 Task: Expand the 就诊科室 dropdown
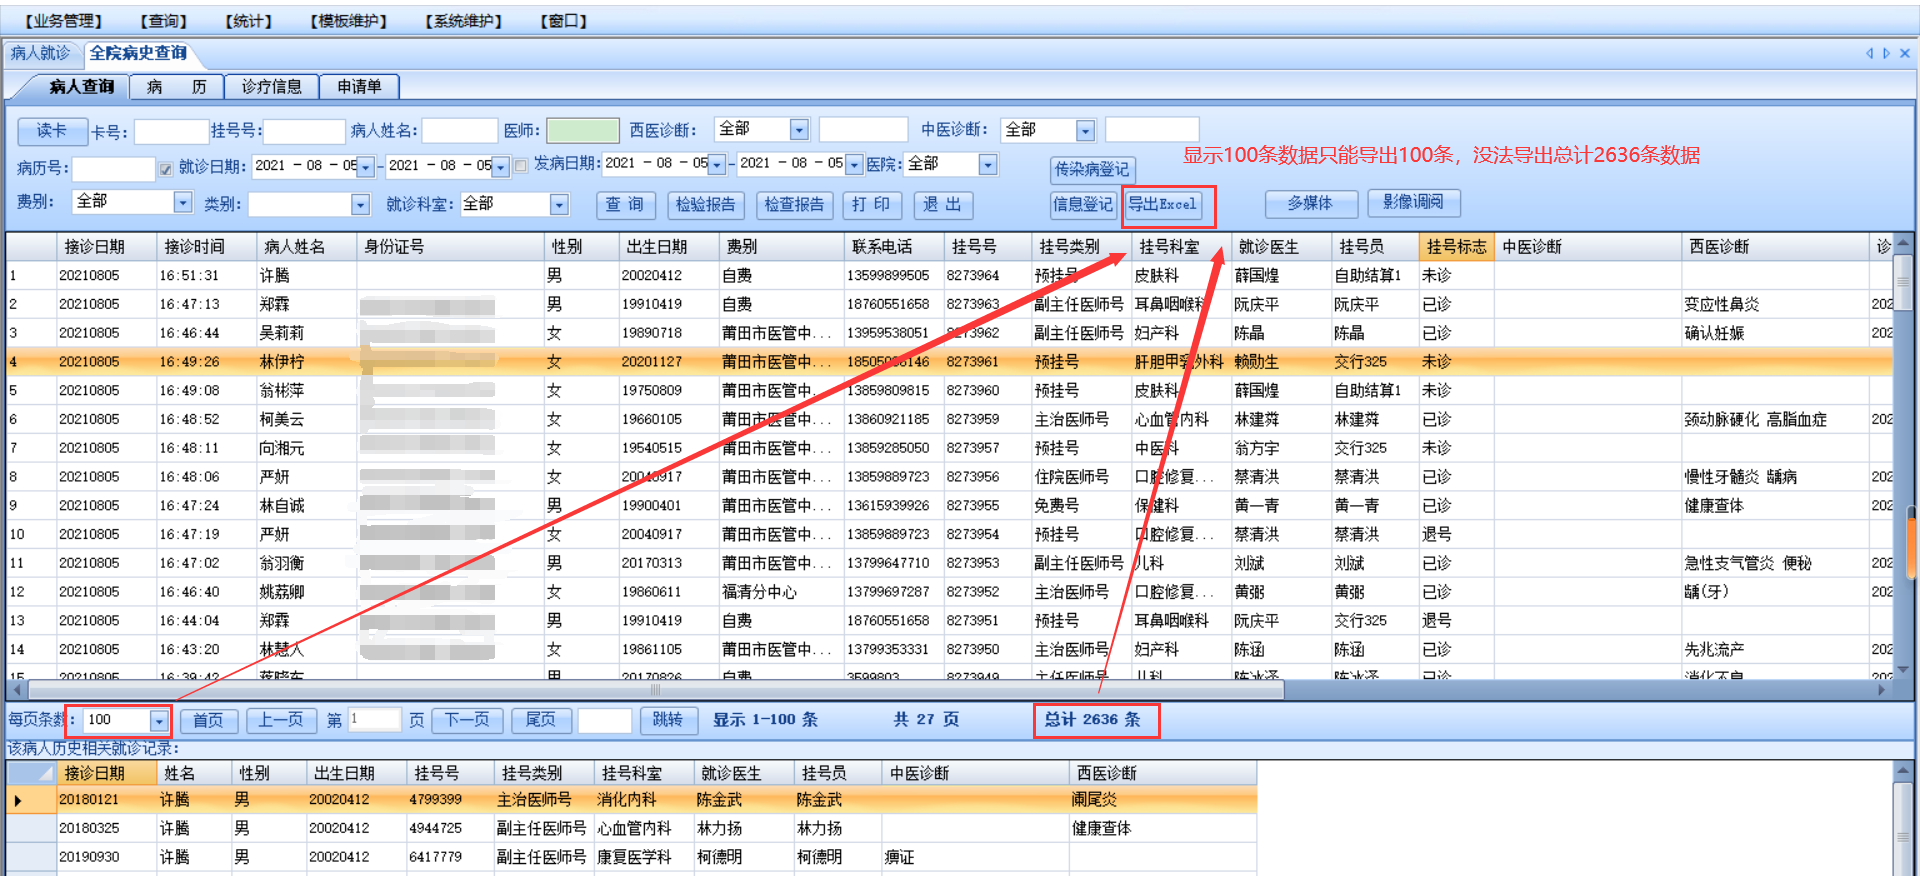click(559, 205)
